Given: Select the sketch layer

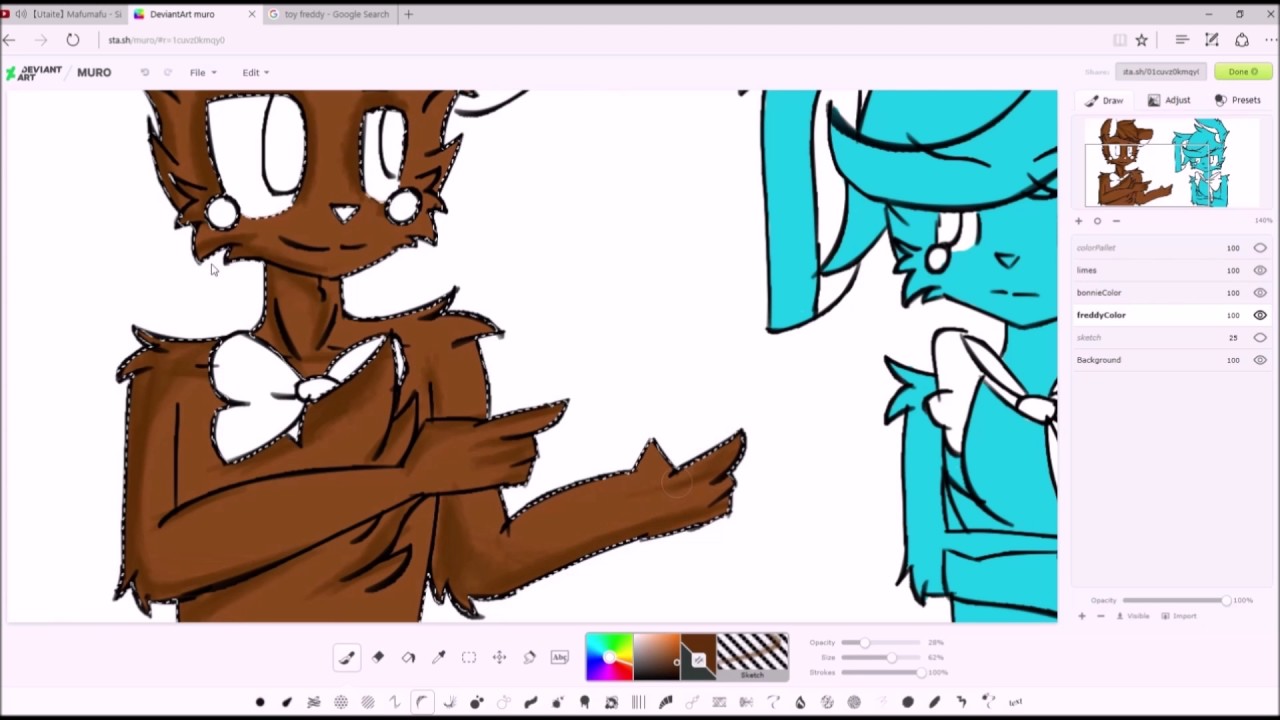Looking at the screenshot, I should (x=1172, y=338).
